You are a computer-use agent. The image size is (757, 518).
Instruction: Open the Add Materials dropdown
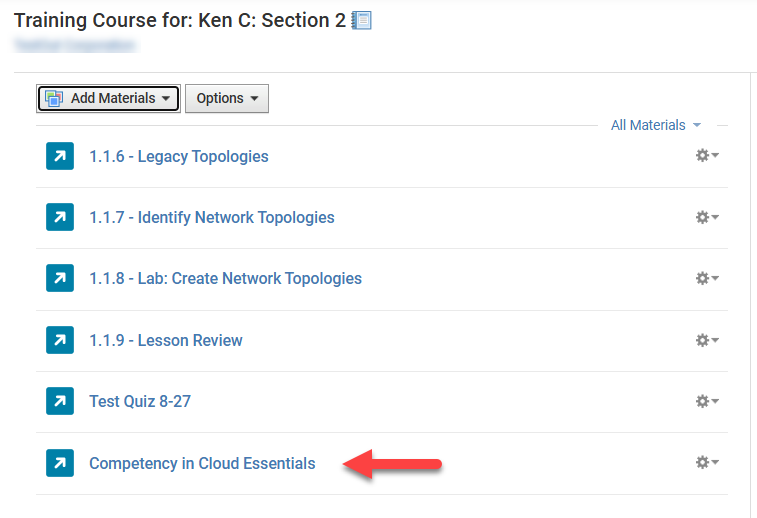108,98
